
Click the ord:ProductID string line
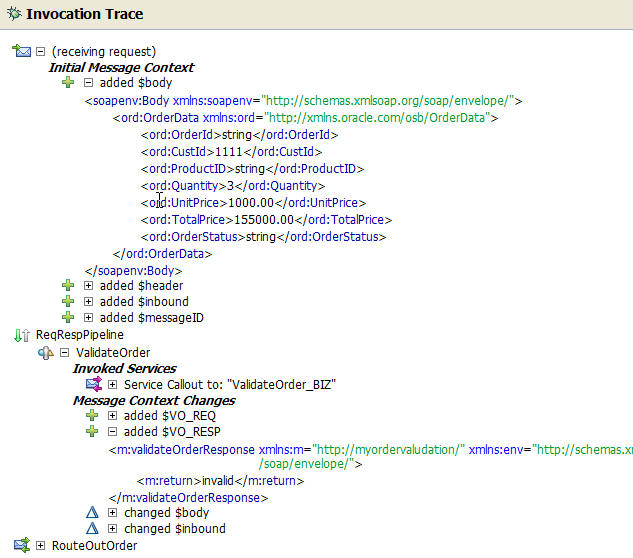252,169
